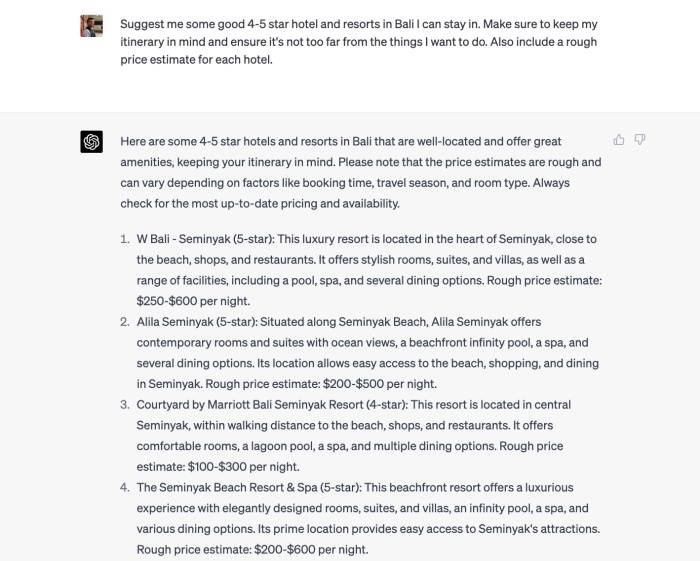700x561 pixels.
Task: Click the '$200-$500 per night' price text
Action: [379, 384]
